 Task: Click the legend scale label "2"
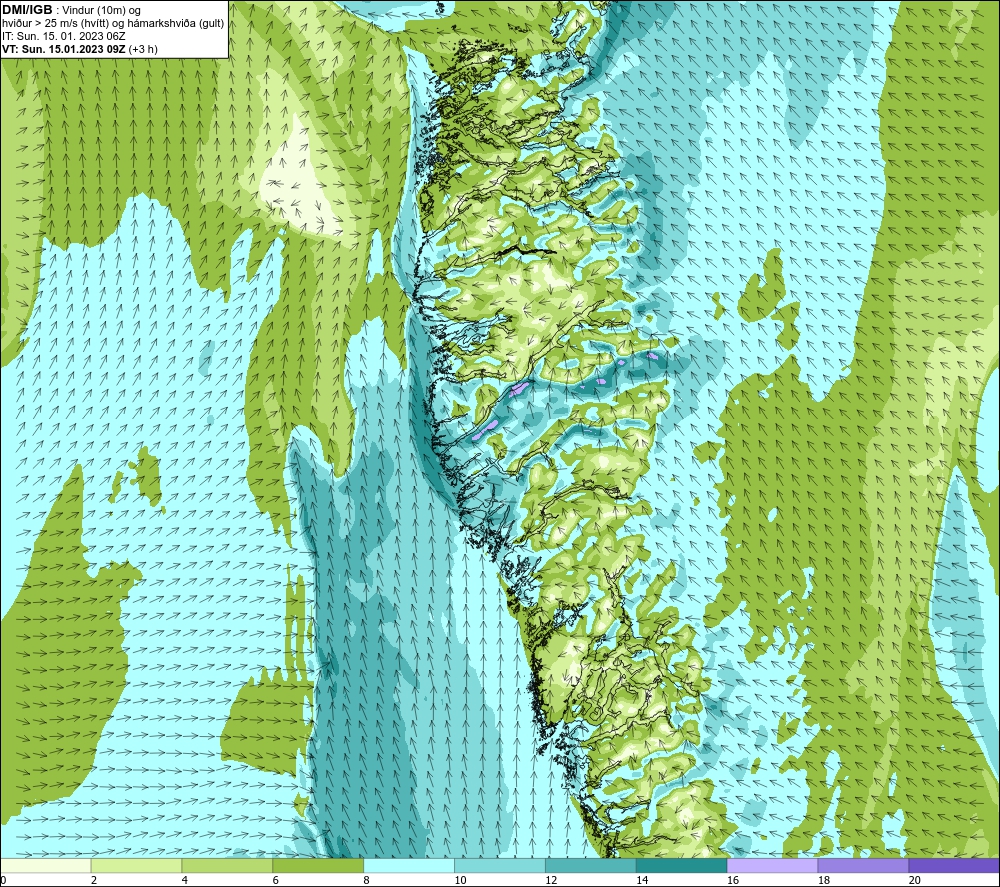coord(94,880)
